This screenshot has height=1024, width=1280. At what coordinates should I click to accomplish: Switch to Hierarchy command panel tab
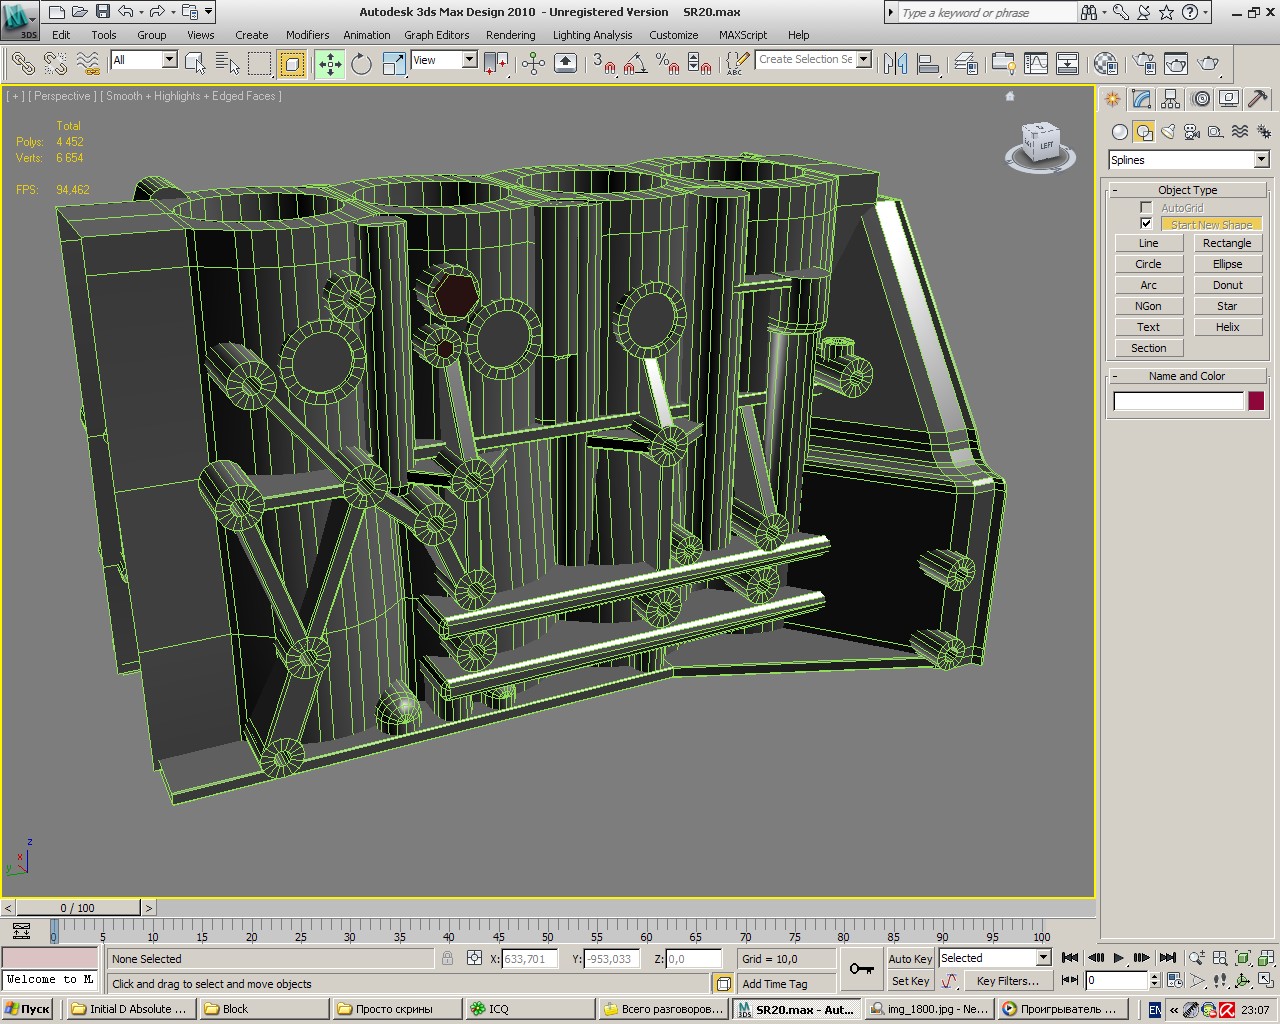[x=1170, y=99]
